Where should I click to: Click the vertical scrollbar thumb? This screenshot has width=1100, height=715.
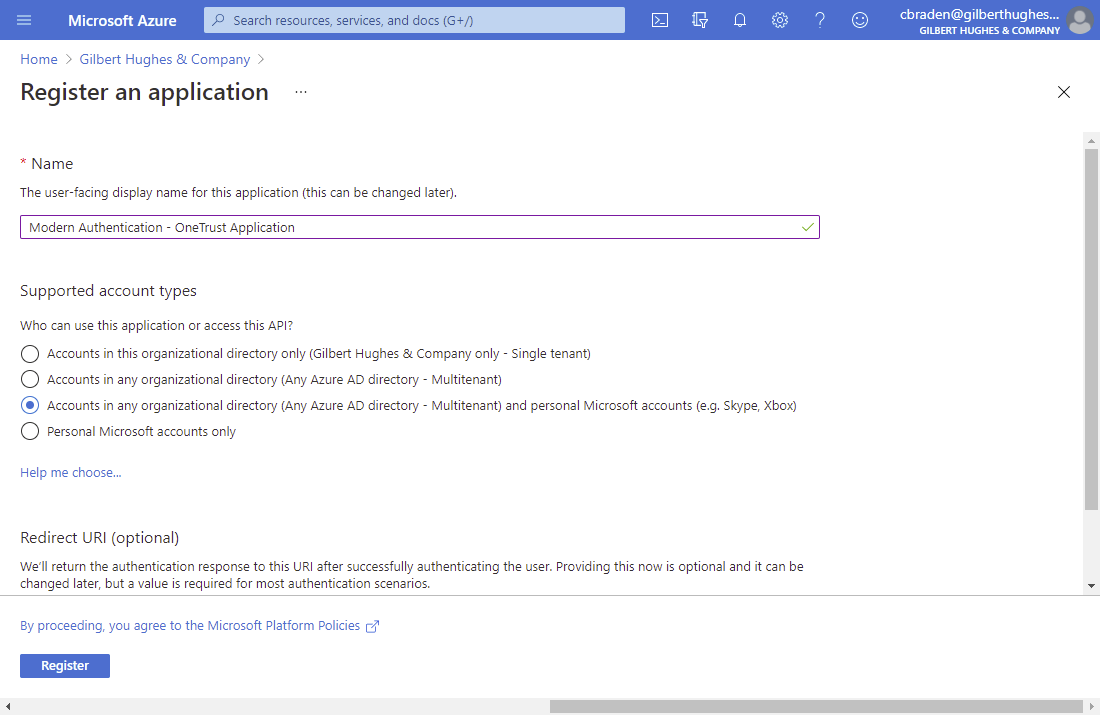[1091, 330]
